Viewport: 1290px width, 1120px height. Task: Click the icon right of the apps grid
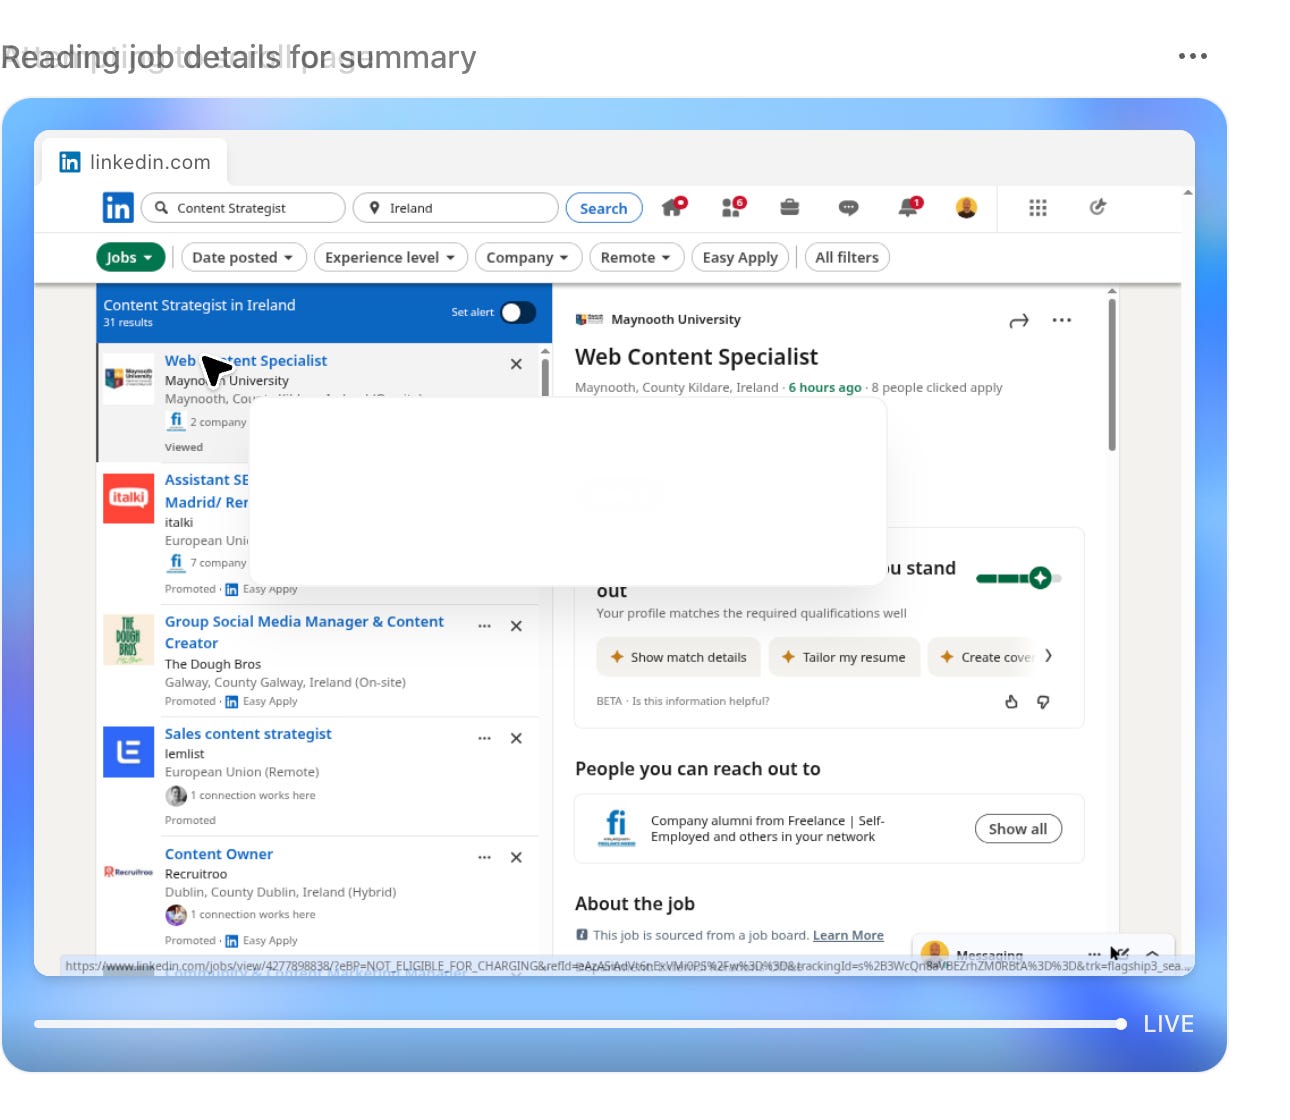[x=1097, y=207]
